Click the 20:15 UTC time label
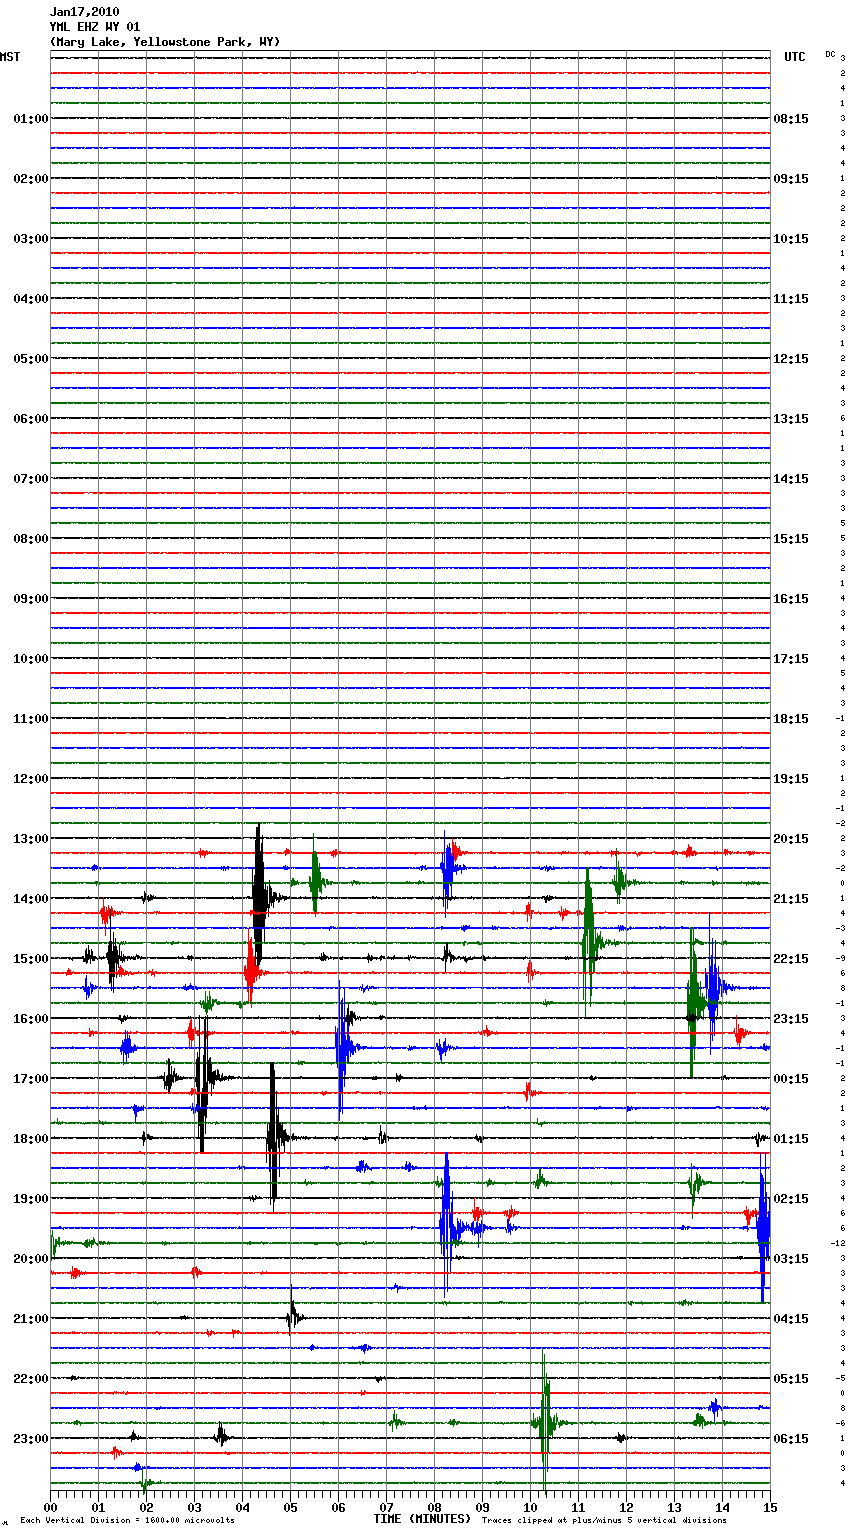Image resolution: width=850 pixels, height=1534 pixels. [791, 839]
